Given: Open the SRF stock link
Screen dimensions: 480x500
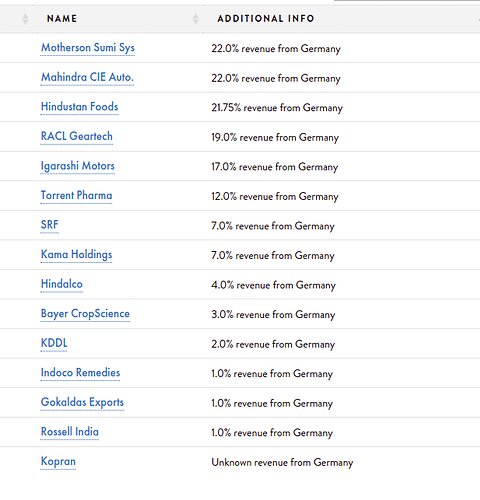Looking at the screenshot, I should pyautogui.click(x=49, y=225).
